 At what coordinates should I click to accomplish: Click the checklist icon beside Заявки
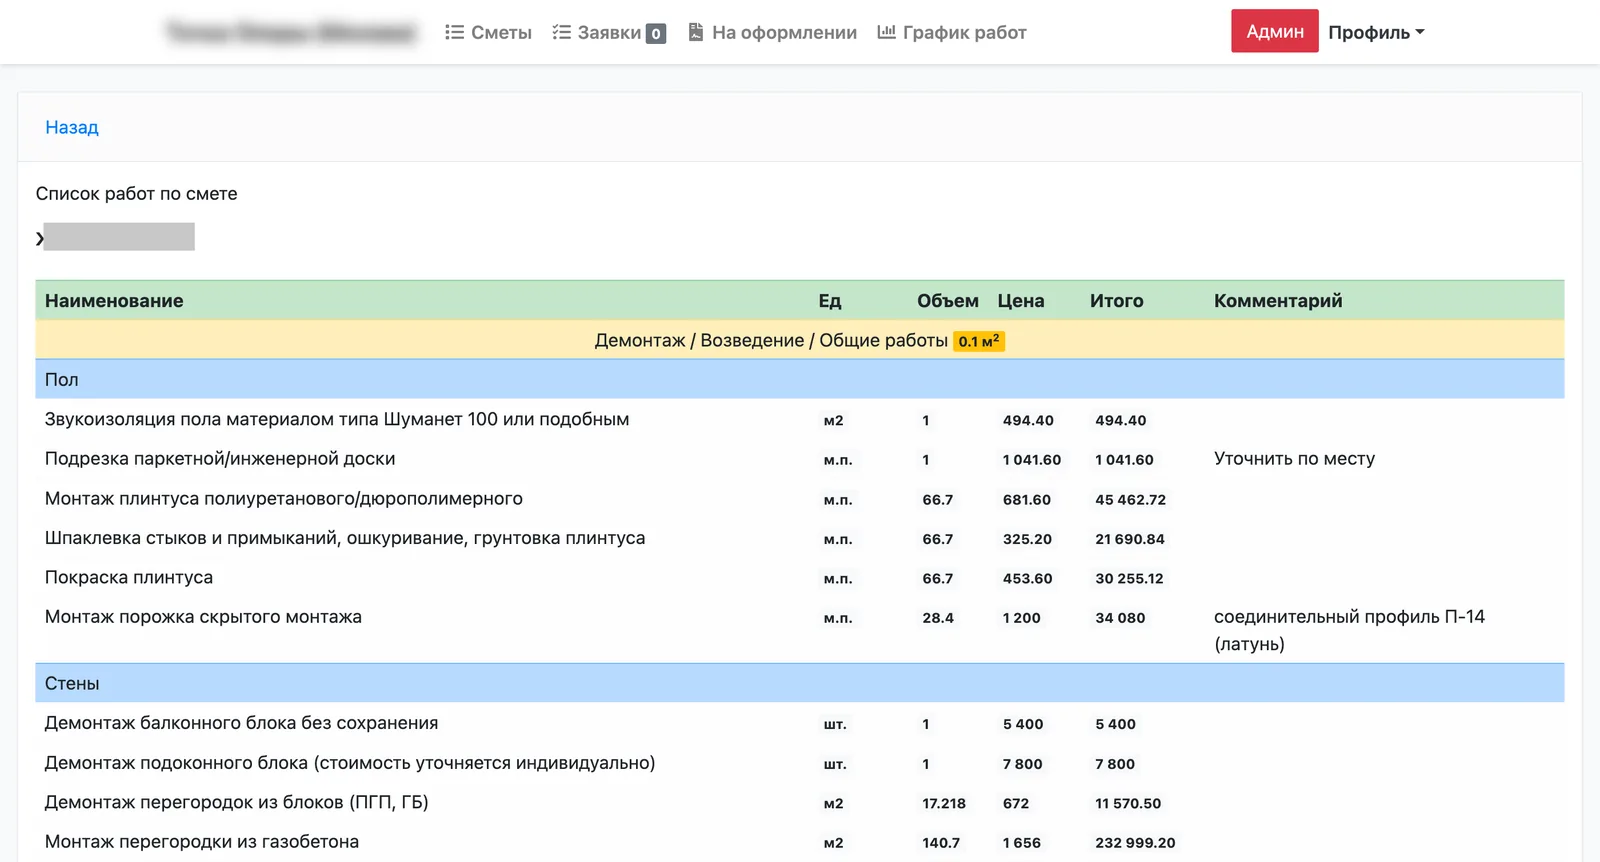click(561, 32)
